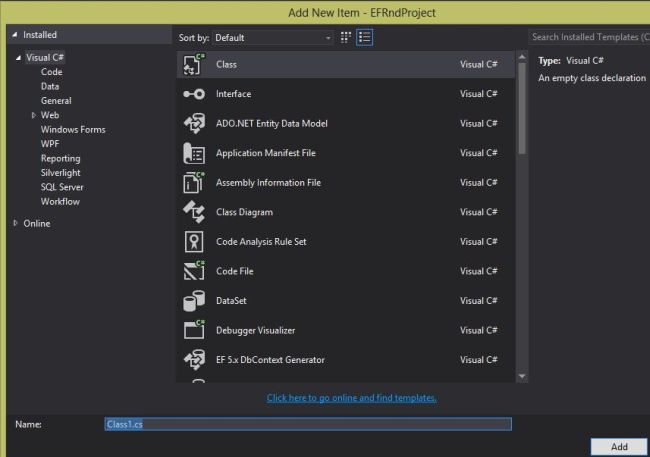Expand the Web tree node
This screenshot has width=650, height=457.
[34, 115]
